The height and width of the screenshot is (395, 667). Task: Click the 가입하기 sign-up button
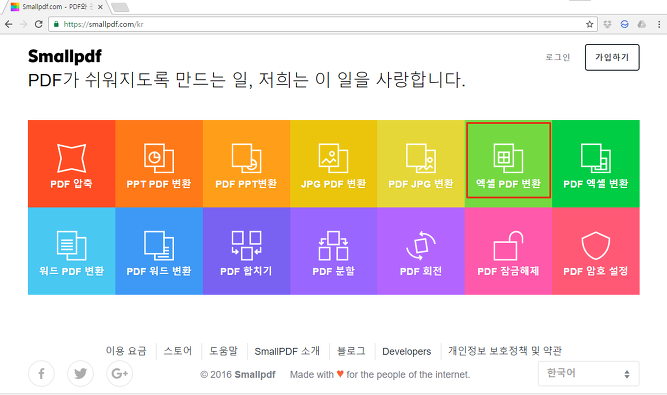[x=612, y=57]
